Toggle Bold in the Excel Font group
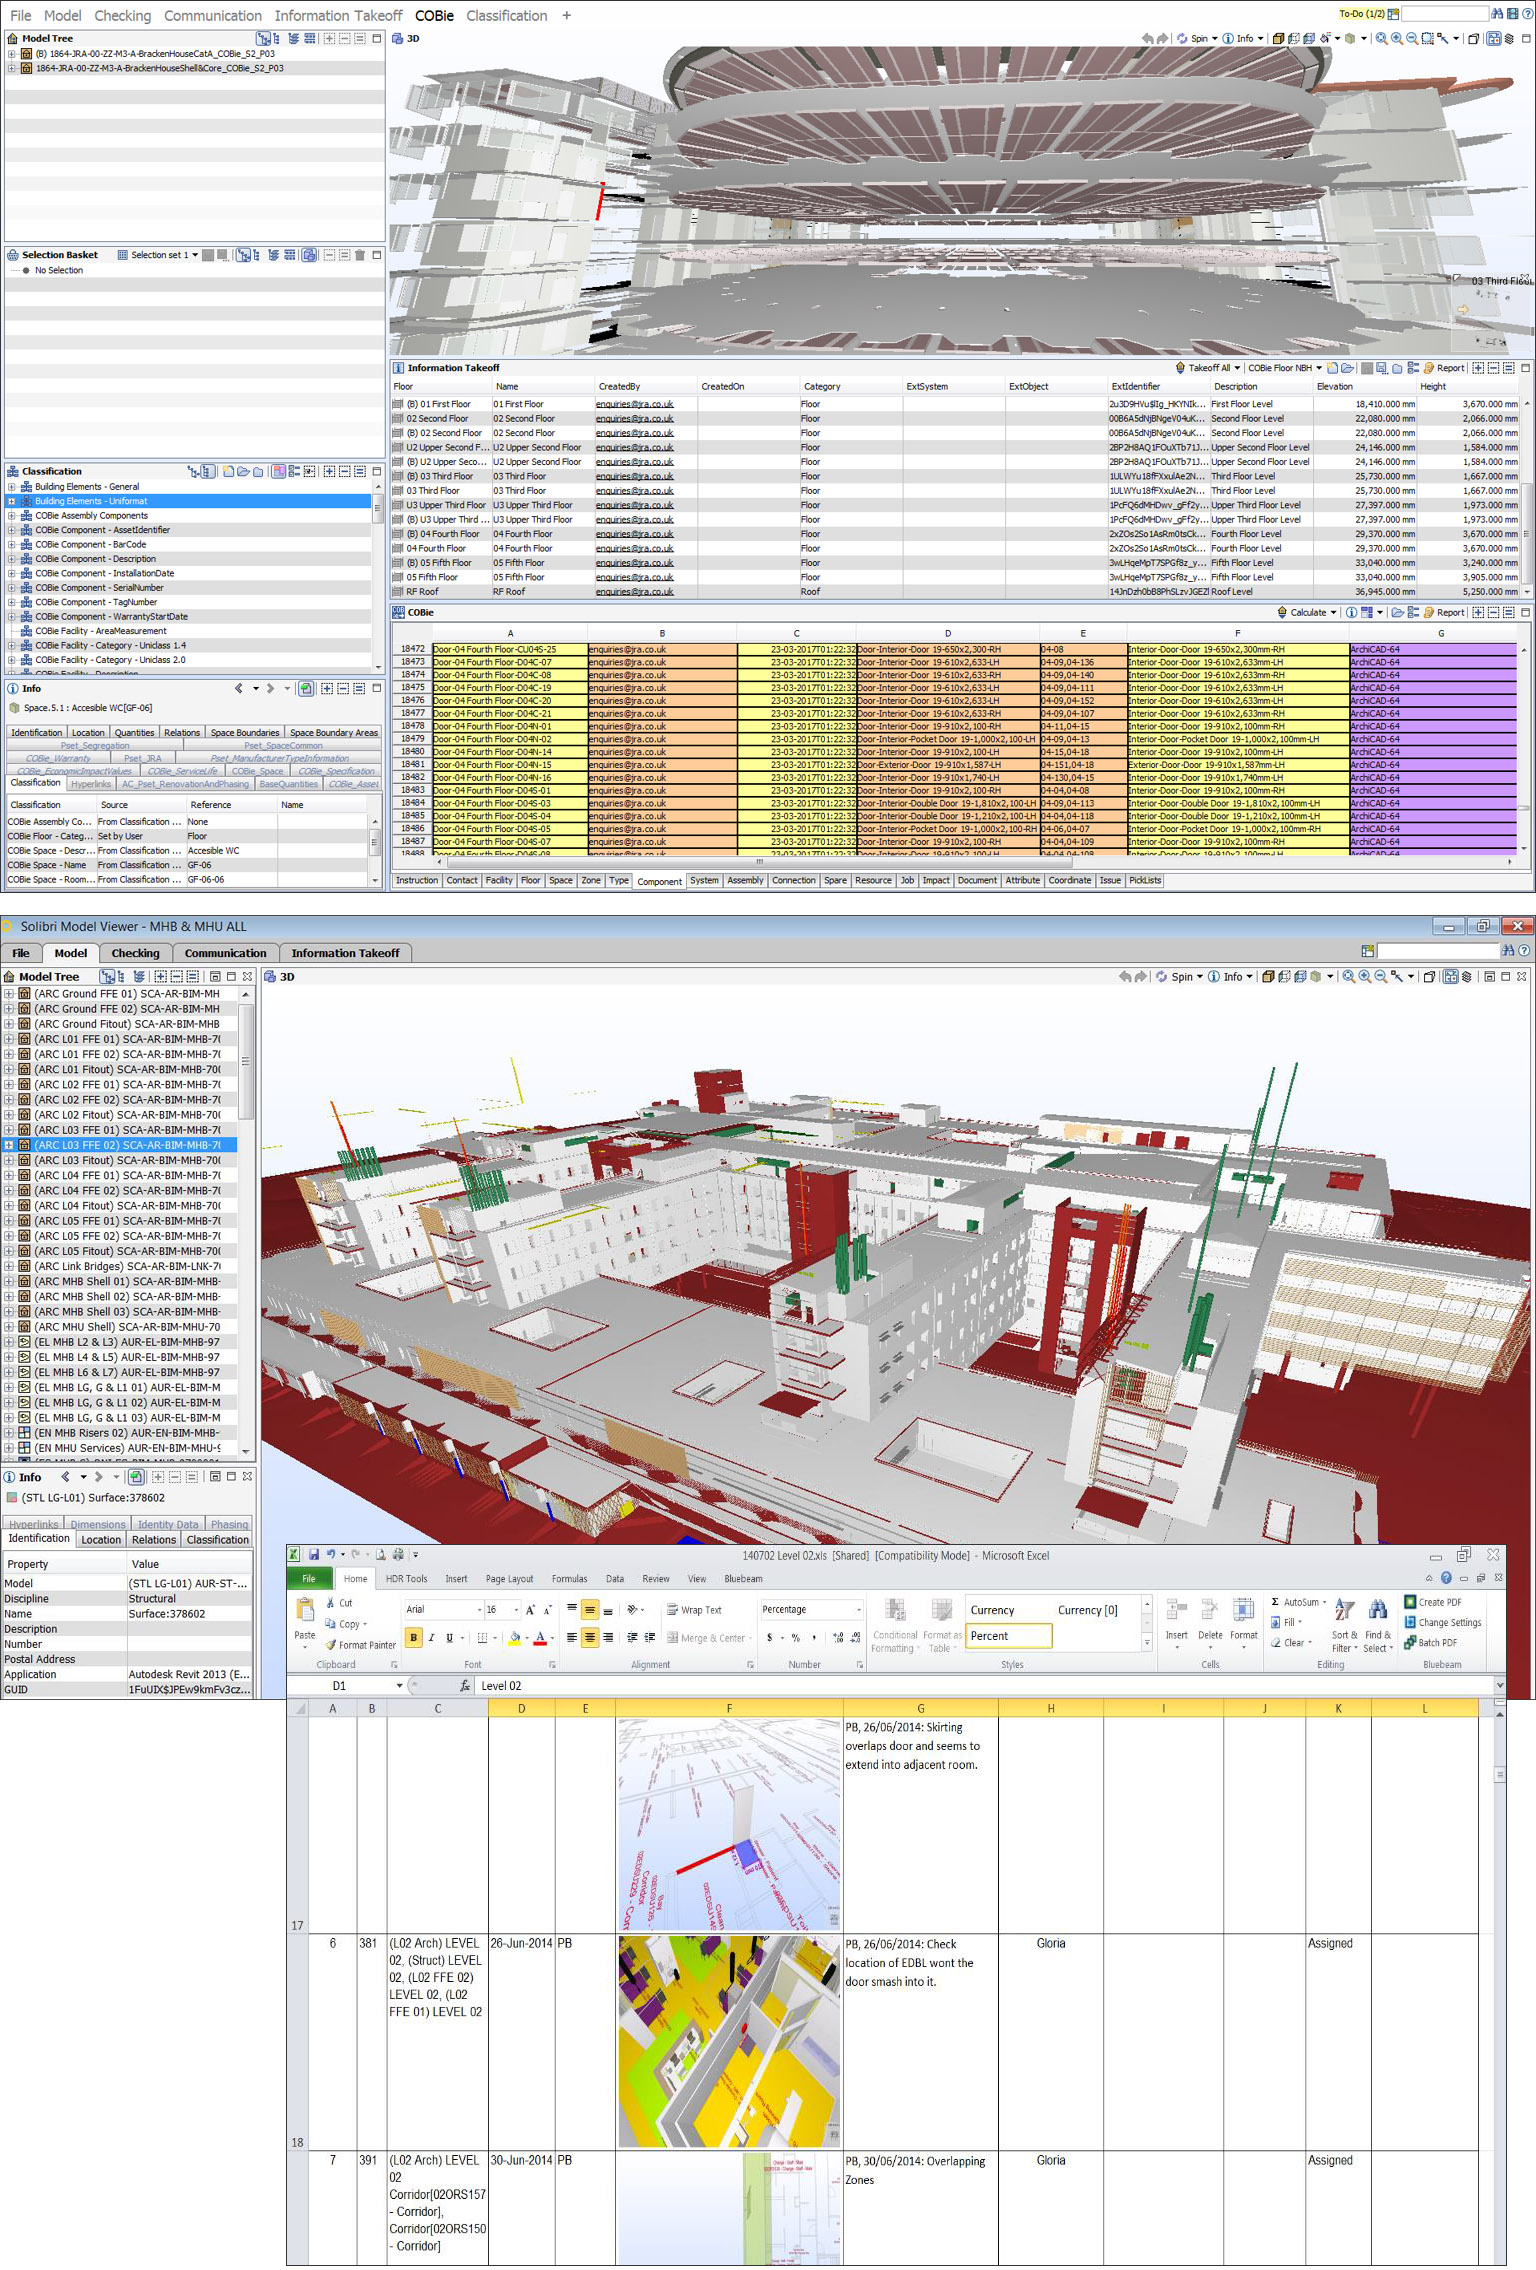The image size is (1536, 2270). click(x=413, y=1638)
